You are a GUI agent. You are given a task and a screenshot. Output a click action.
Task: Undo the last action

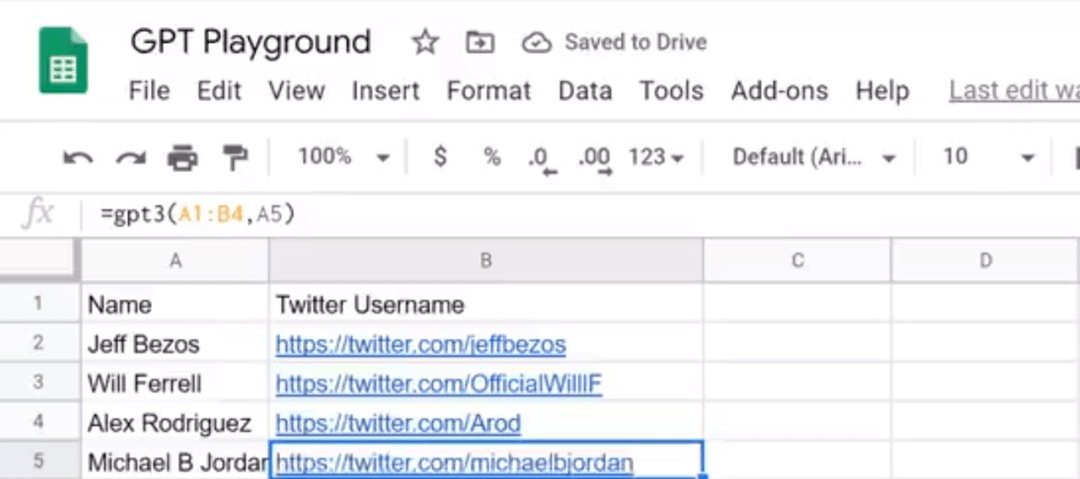click(x=77, y=157)
